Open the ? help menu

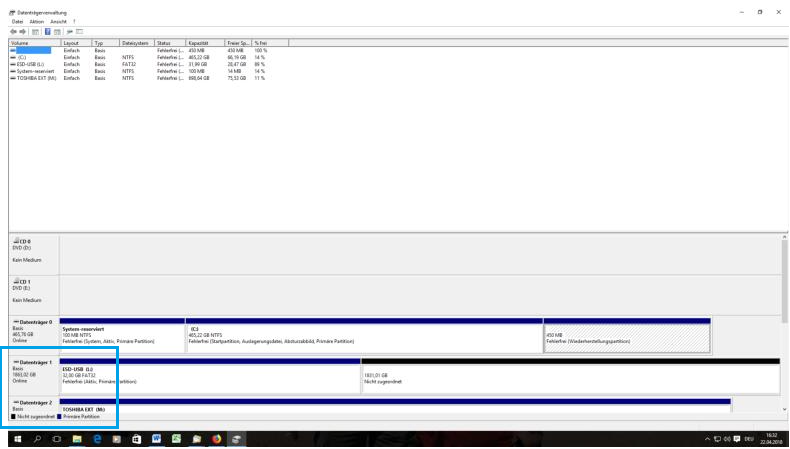point(74,22)
